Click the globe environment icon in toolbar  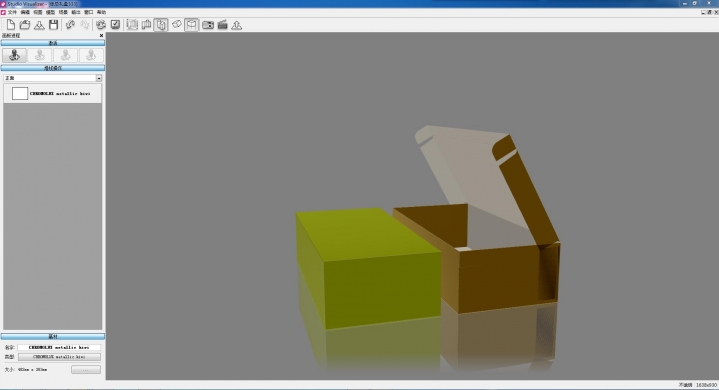[x=101, y=25]
